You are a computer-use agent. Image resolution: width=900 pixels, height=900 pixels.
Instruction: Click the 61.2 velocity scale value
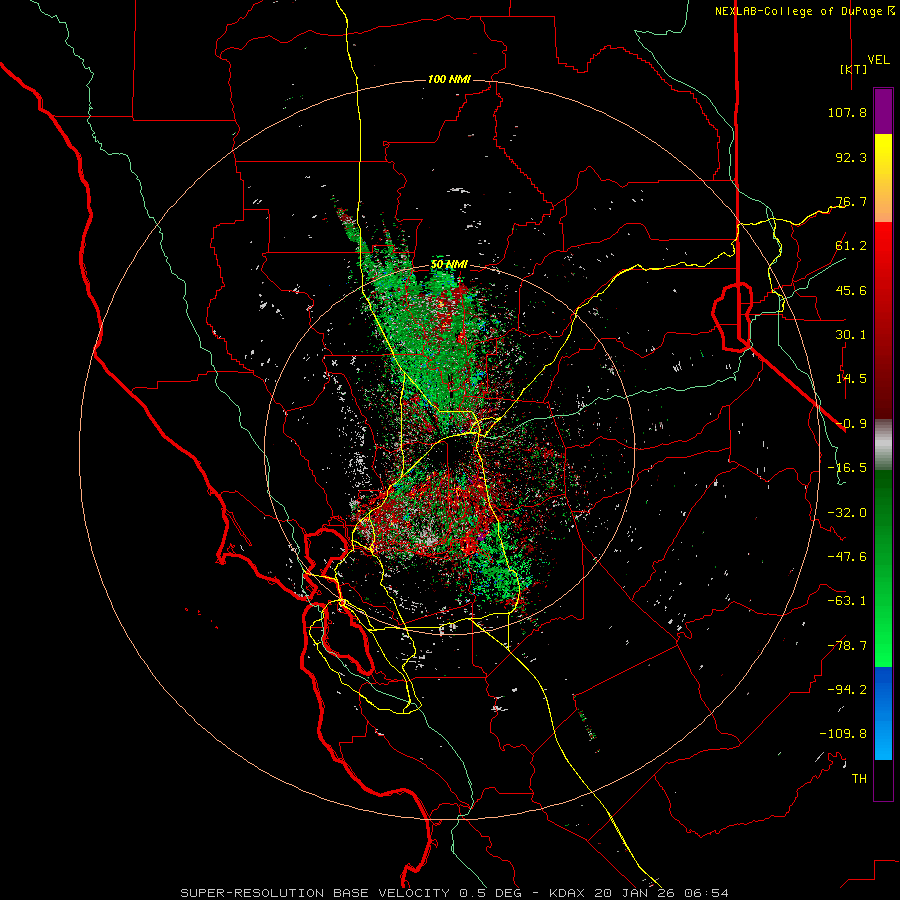point(851,246)
